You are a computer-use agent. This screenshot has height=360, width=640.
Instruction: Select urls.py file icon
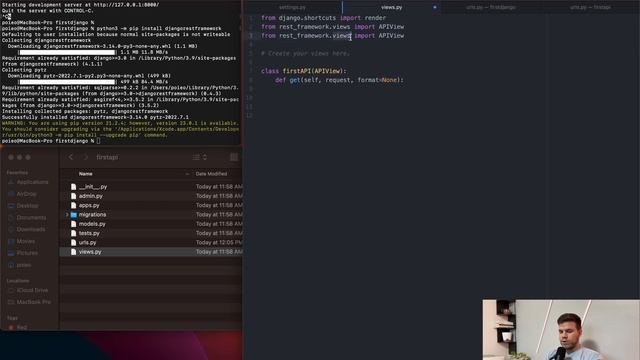click(73, 242)
